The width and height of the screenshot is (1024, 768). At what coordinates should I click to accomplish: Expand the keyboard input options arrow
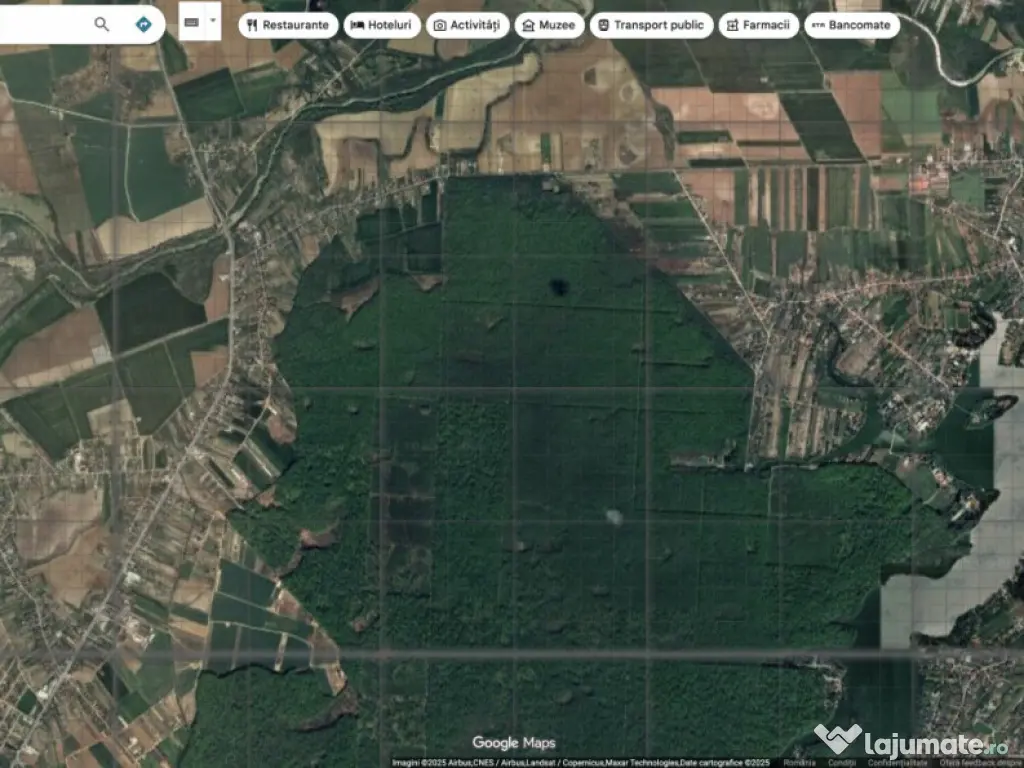[x=213, y=21]
